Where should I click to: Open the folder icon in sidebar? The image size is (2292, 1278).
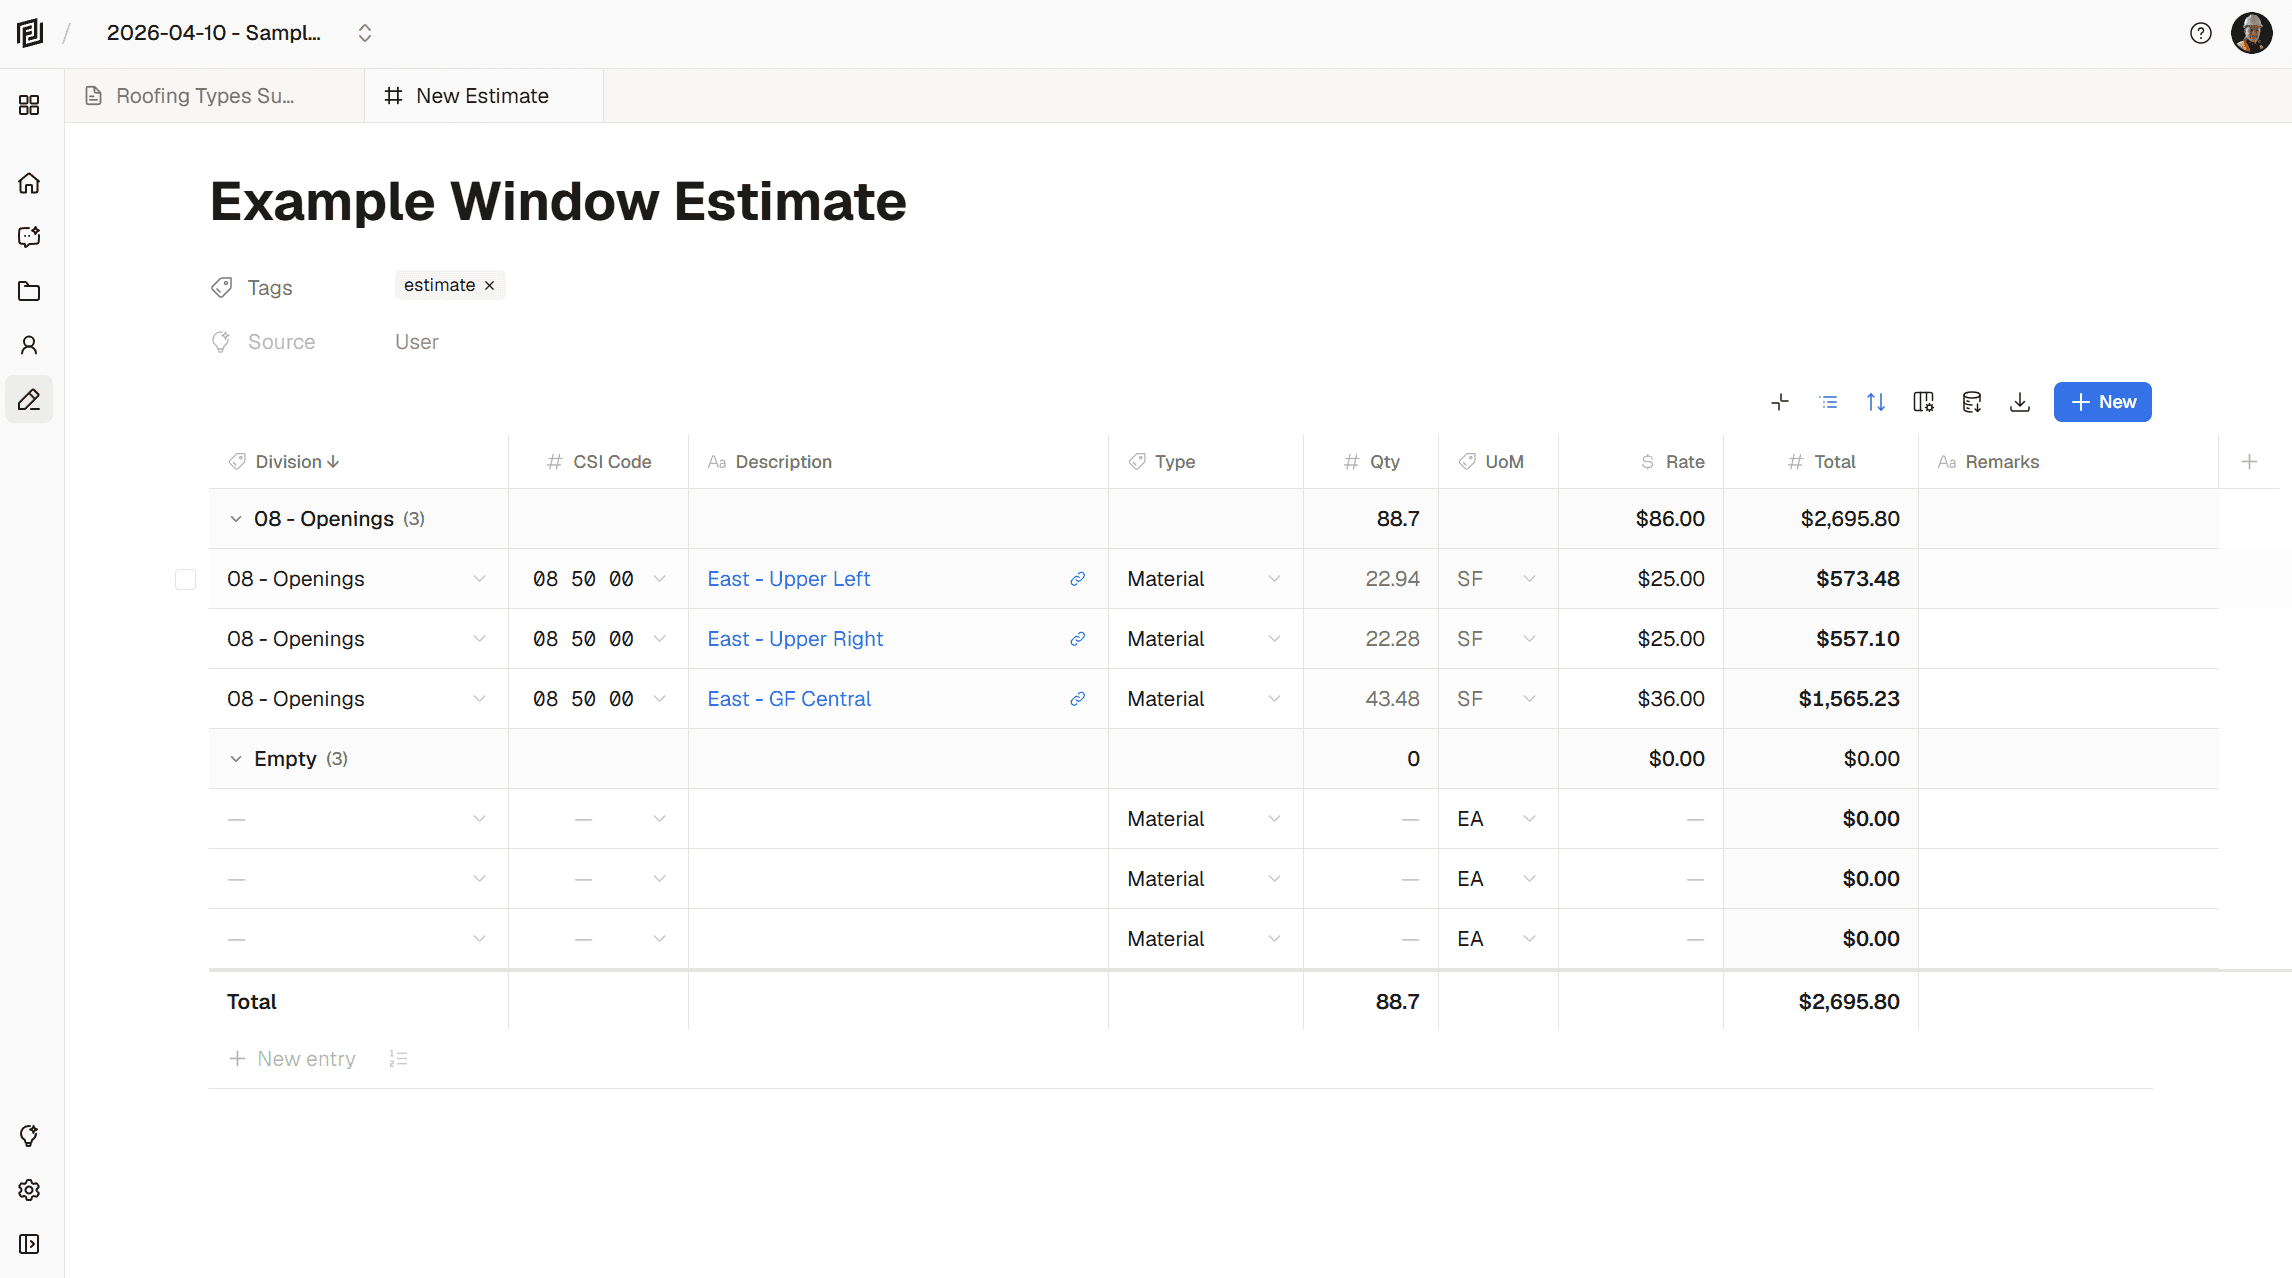click(29, 291)
